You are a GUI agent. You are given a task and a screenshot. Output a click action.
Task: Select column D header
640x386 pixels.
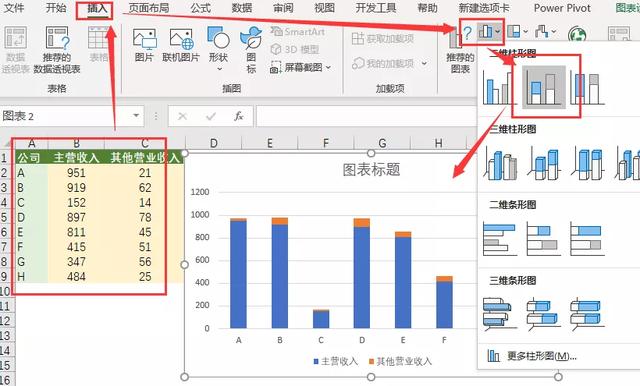(213, 143)
